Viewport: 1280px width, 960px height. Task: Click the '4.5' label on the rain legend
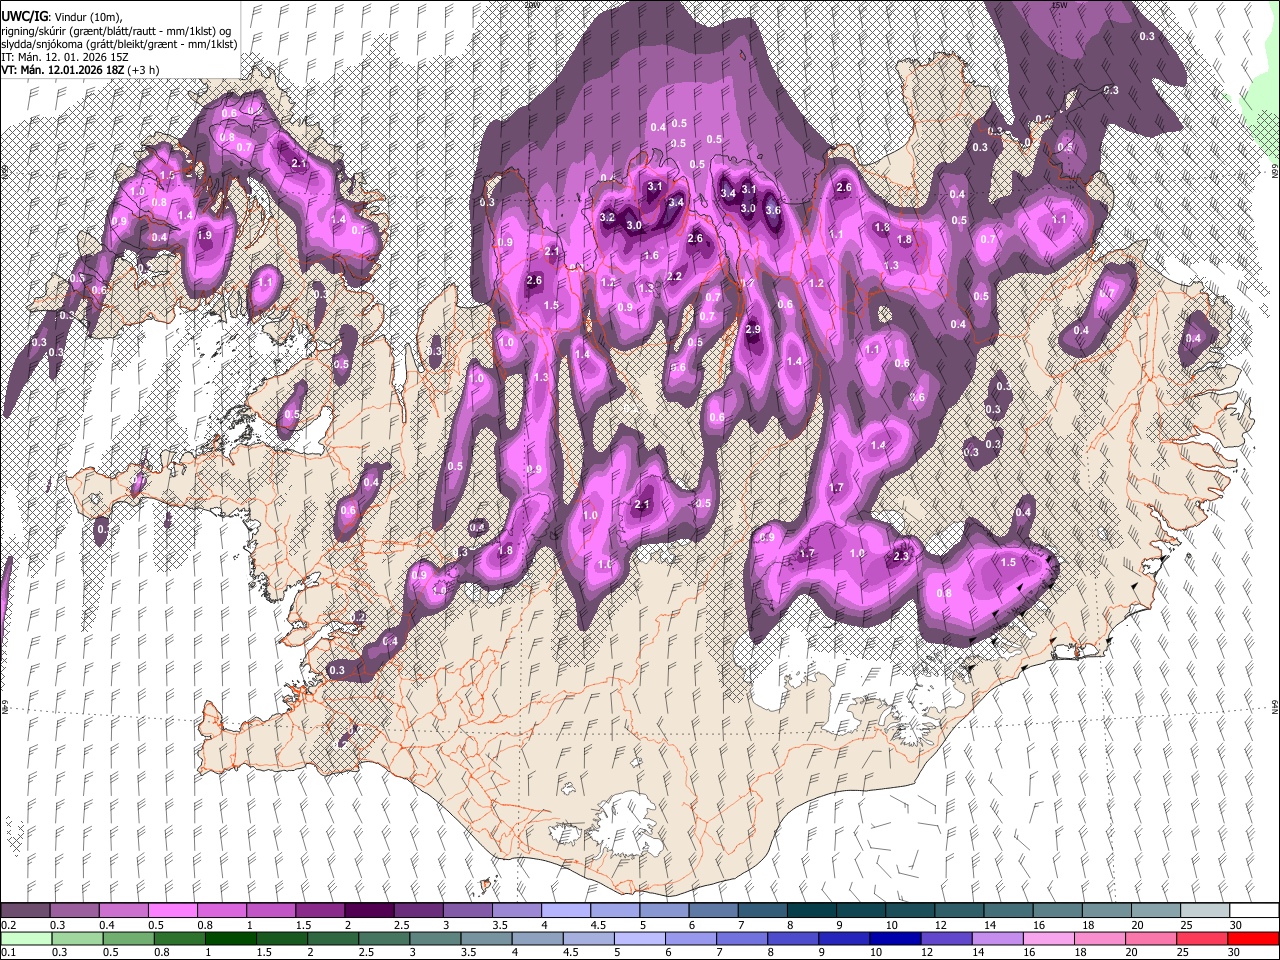(571, 953)
